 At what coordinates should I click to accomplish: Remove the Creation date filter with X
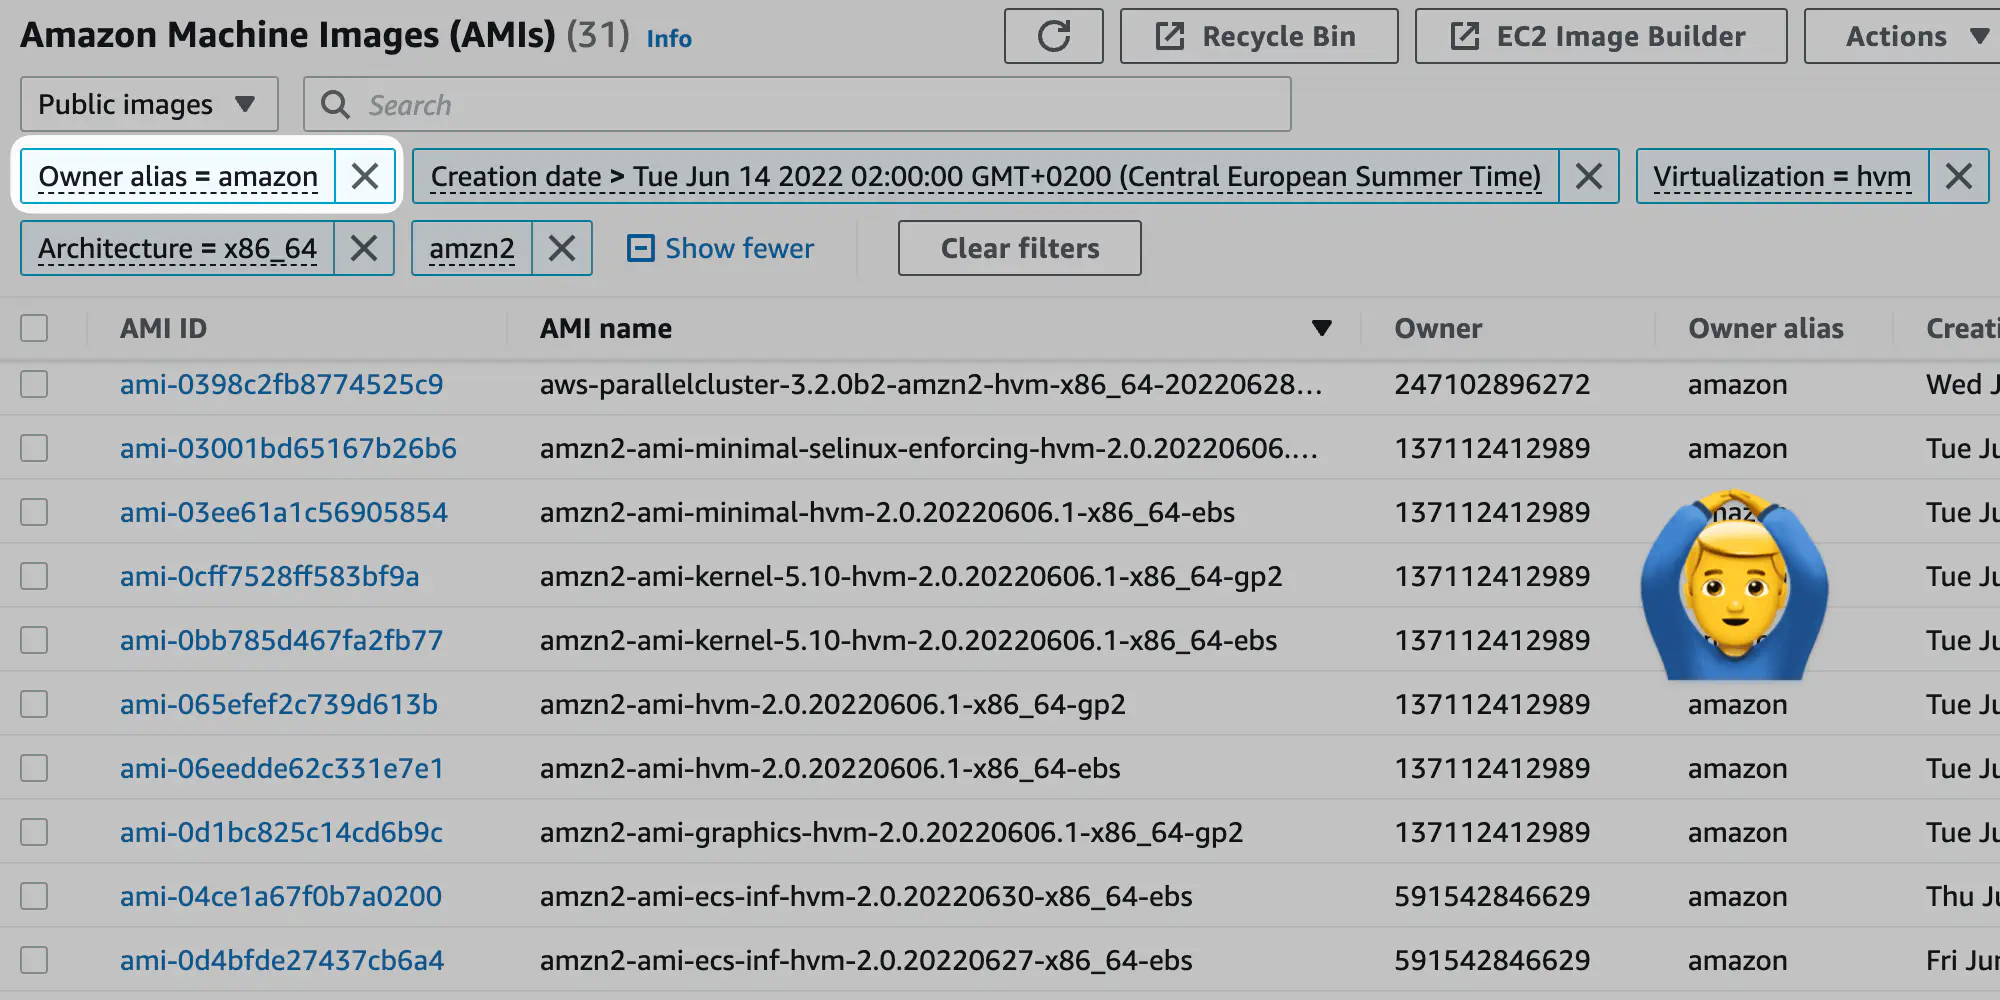click(x=1588, y=177)
